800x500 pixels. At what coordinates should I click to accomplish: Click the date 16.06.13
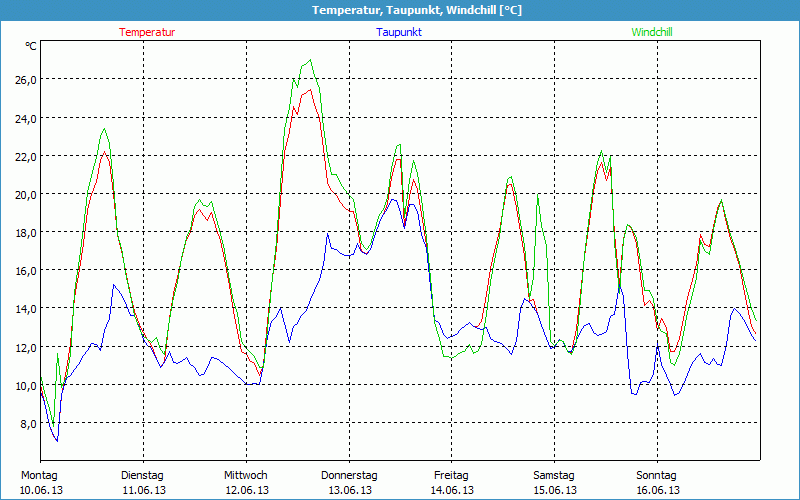(658, 491)
